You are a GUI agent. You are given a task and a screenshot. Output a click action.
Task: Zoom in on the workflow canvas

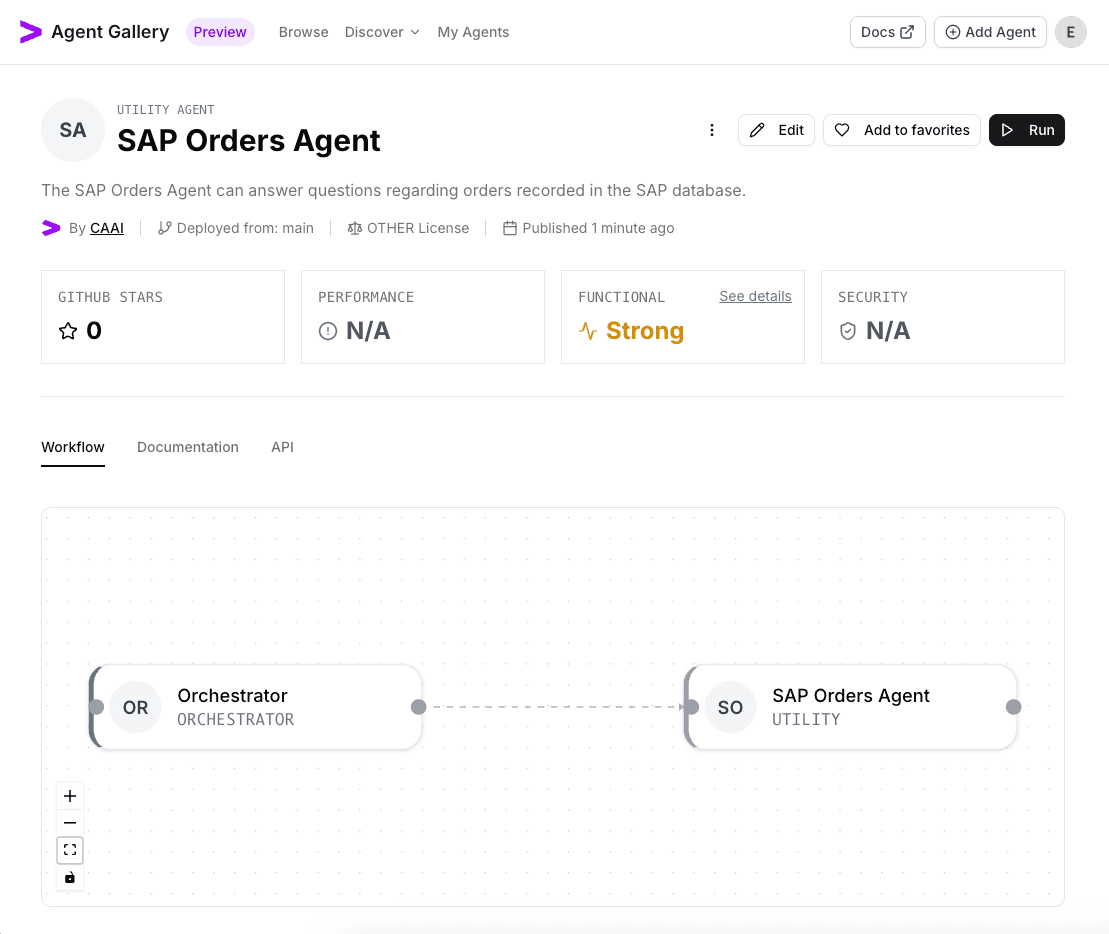(70, 796)
